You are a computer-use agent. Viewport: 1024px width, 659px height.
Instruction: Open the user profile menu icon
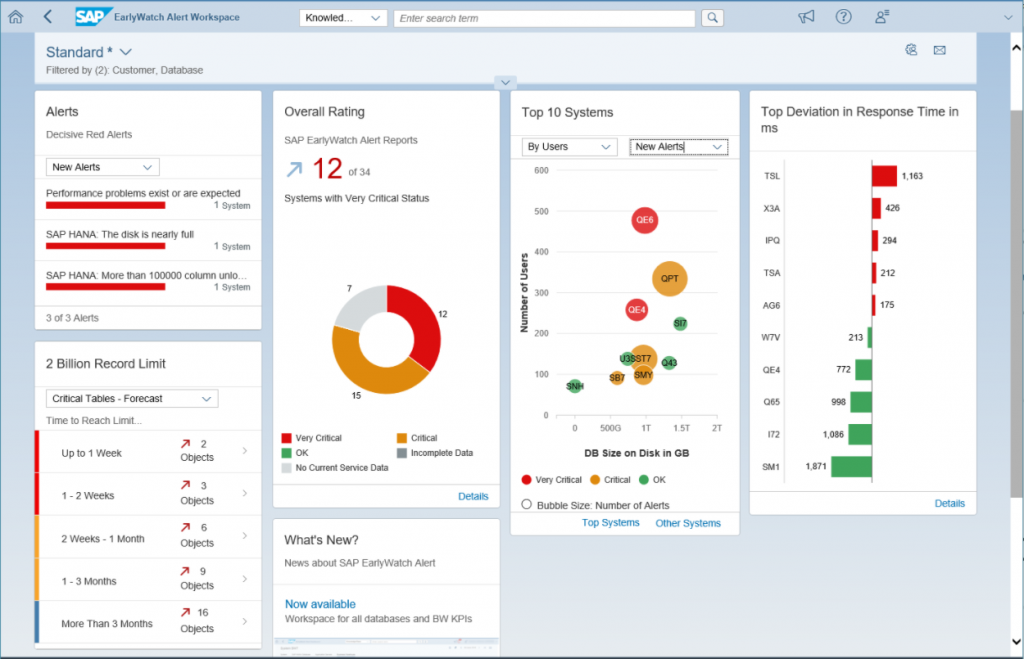coord(882,17)
